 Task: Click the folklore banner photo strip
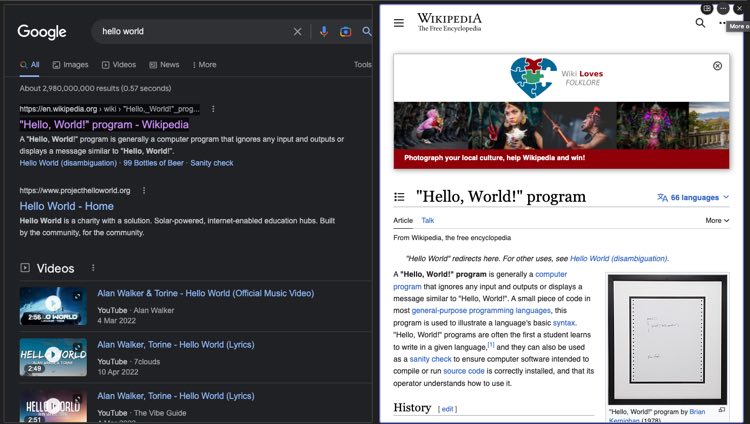(x=562, y=125)
